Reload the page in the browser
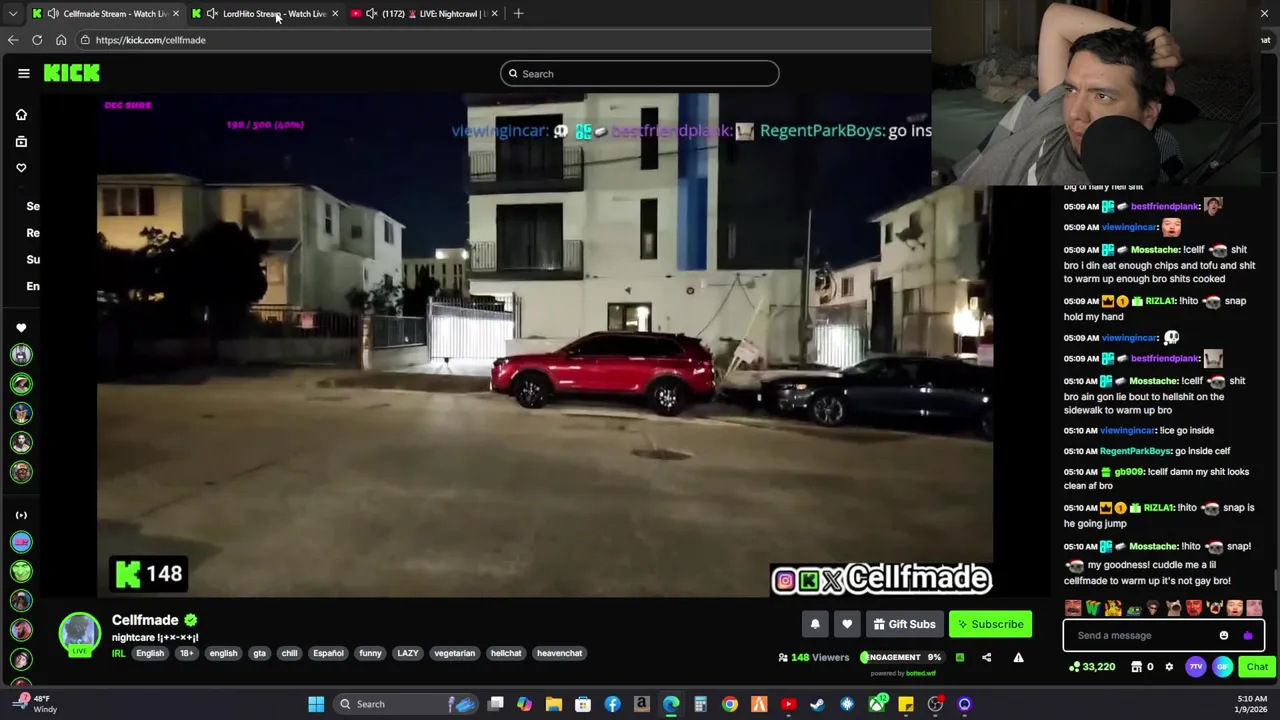Screen dimensions: 1280x720 pyautogui.click(x=37, y=40)
